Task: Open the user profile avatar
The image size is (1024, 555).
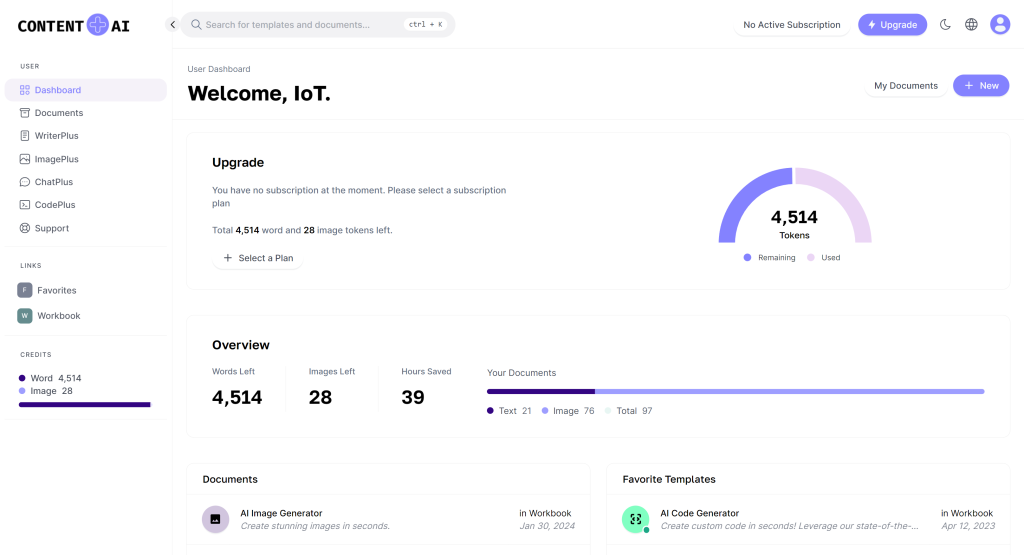Action: [x=1000, y=25]
